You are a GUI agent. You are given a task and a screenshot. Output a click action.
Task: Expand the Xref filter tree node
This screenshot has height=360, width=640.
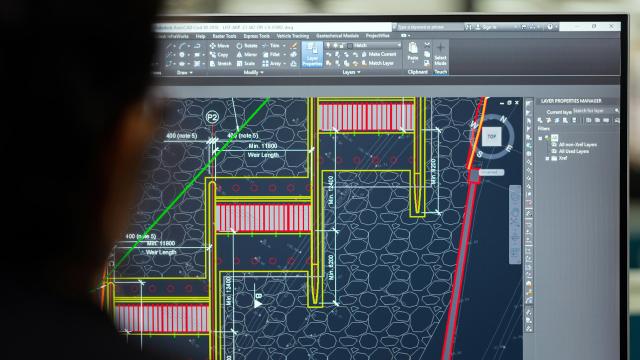point(548,158)
